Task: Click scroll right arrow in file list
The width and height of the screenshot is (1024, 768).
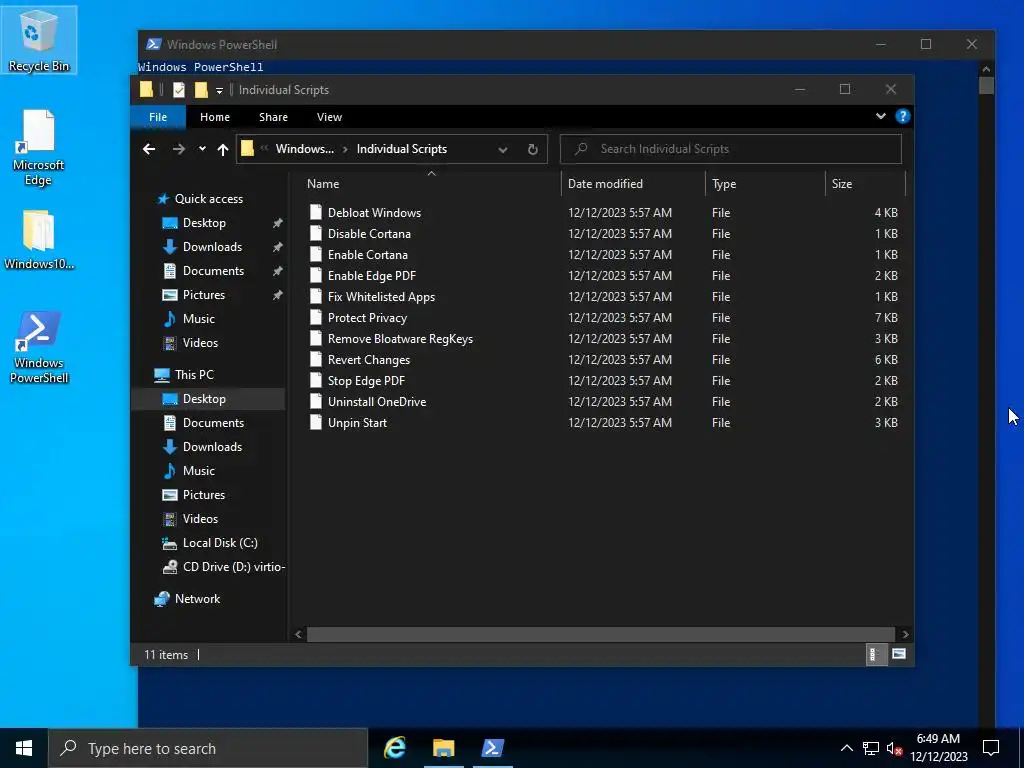Action: (905, 634)
